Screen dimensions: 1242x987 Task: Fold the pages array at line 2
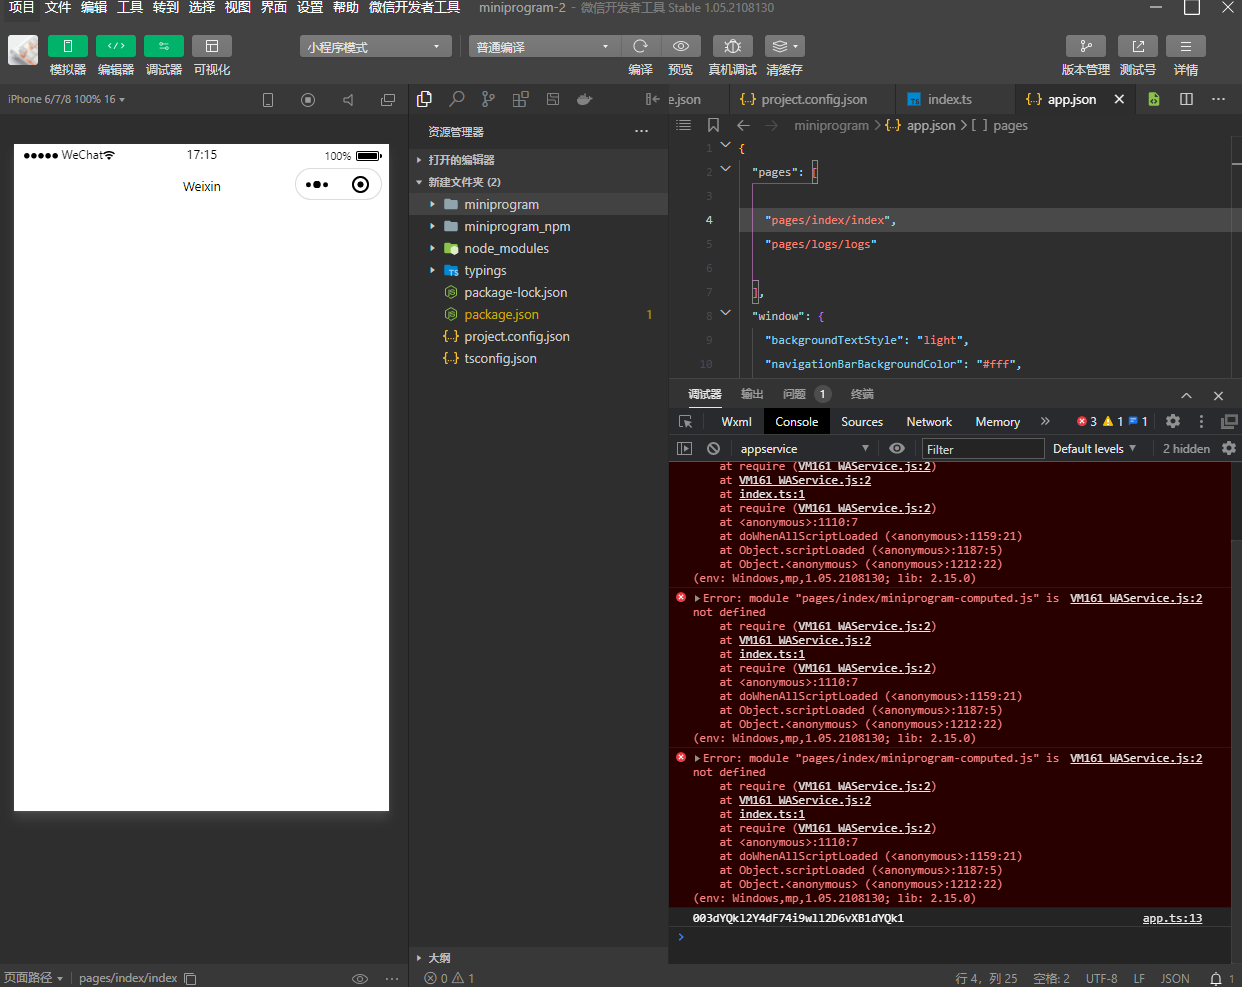[726, 169]
